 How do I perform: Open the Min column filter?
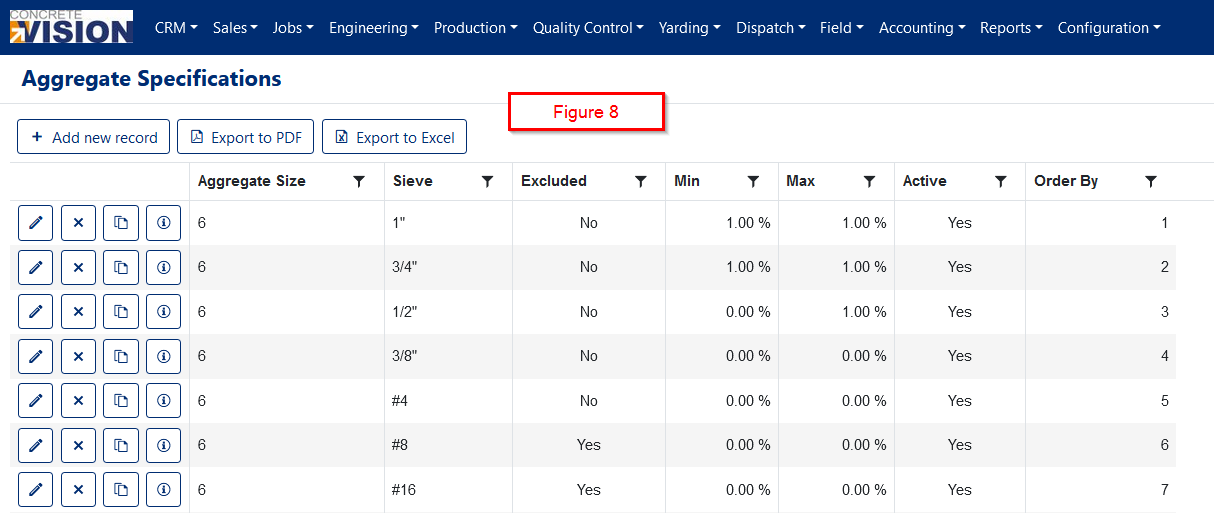[x=754, y=182]
